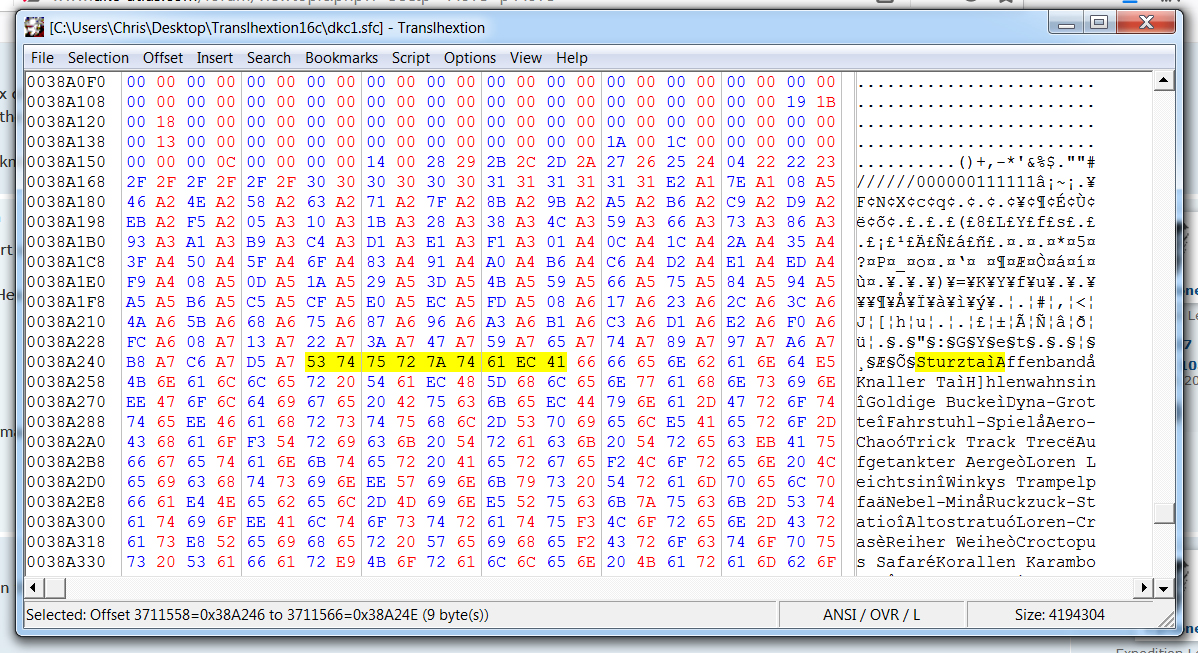Screen dimensions: 1198x653
Task: Open the Offset menu
Action: (163, 58)
